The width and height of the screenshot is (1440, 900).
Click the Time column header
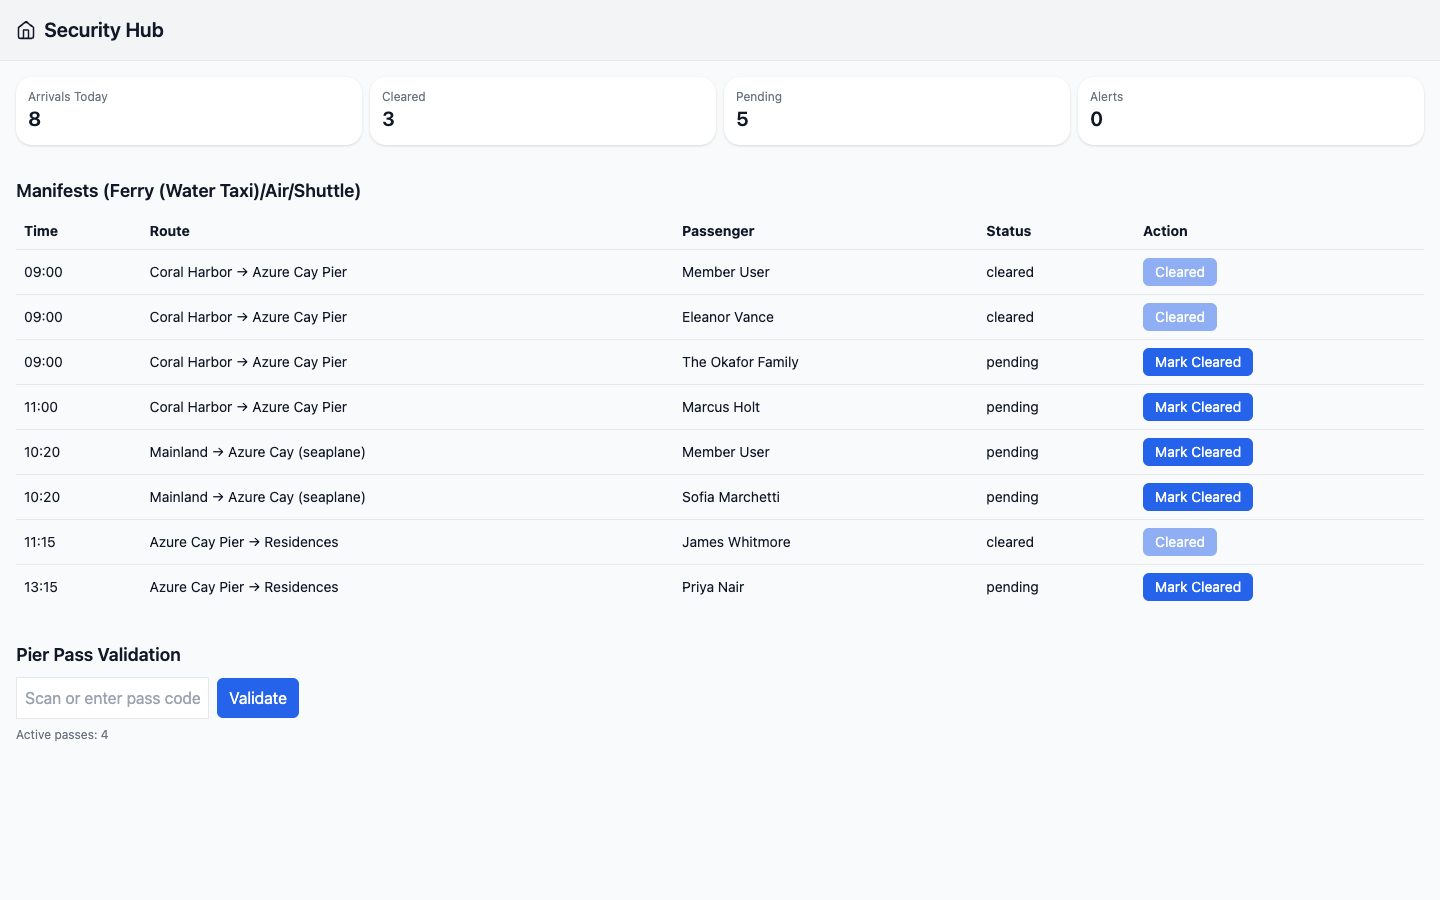(41, 231)
